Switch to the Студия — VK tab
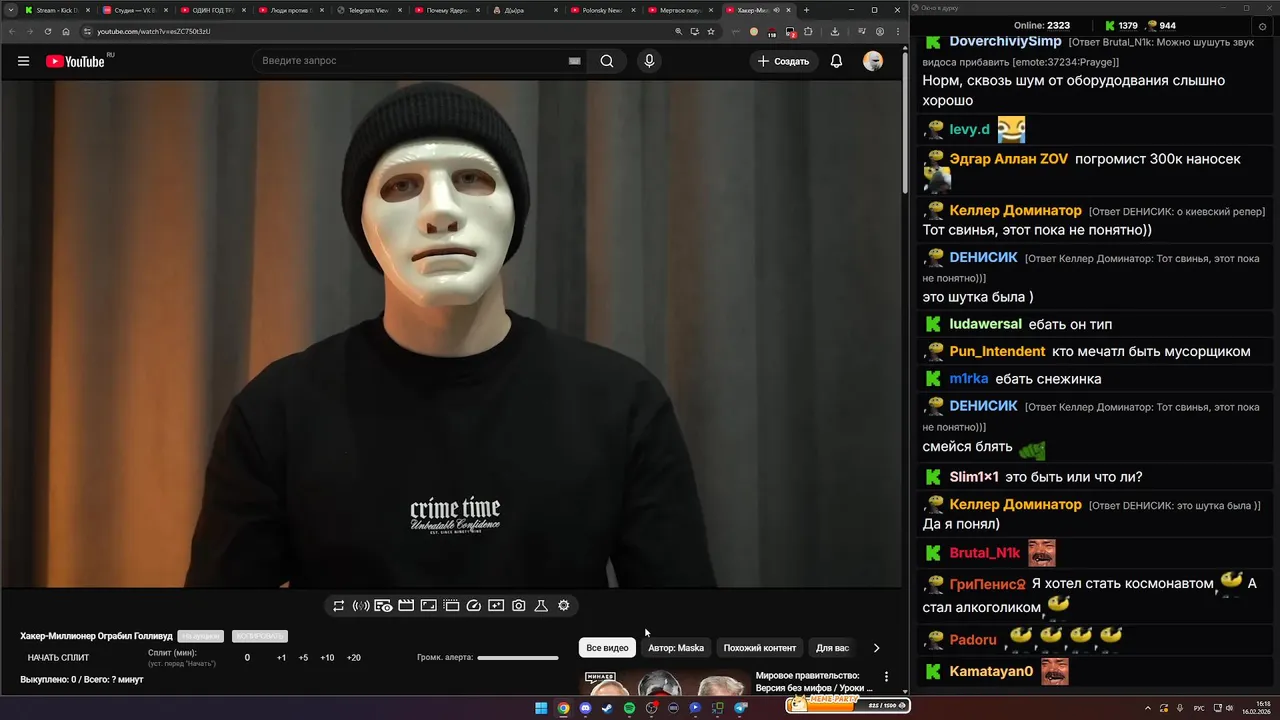 135,10
